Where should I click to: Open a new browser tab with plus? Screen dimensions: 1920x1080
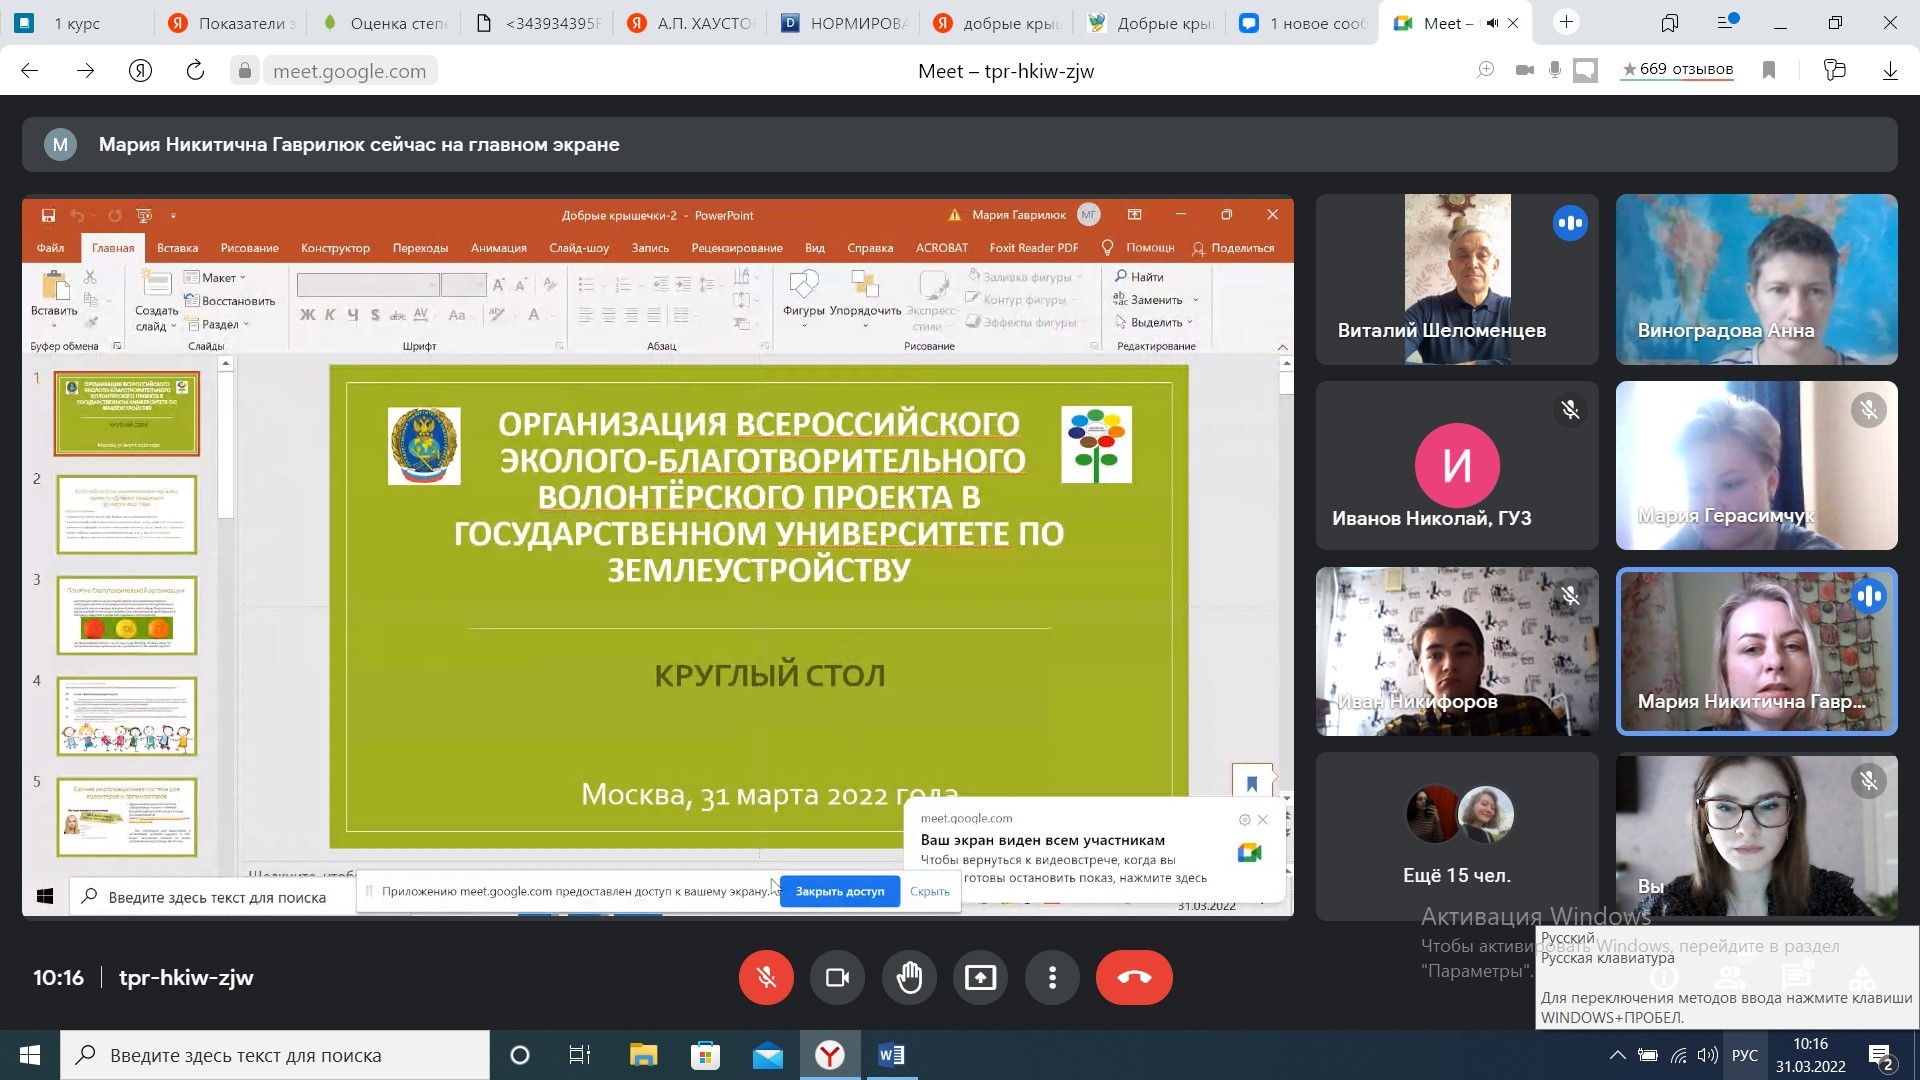click(x=1566, y=22)
